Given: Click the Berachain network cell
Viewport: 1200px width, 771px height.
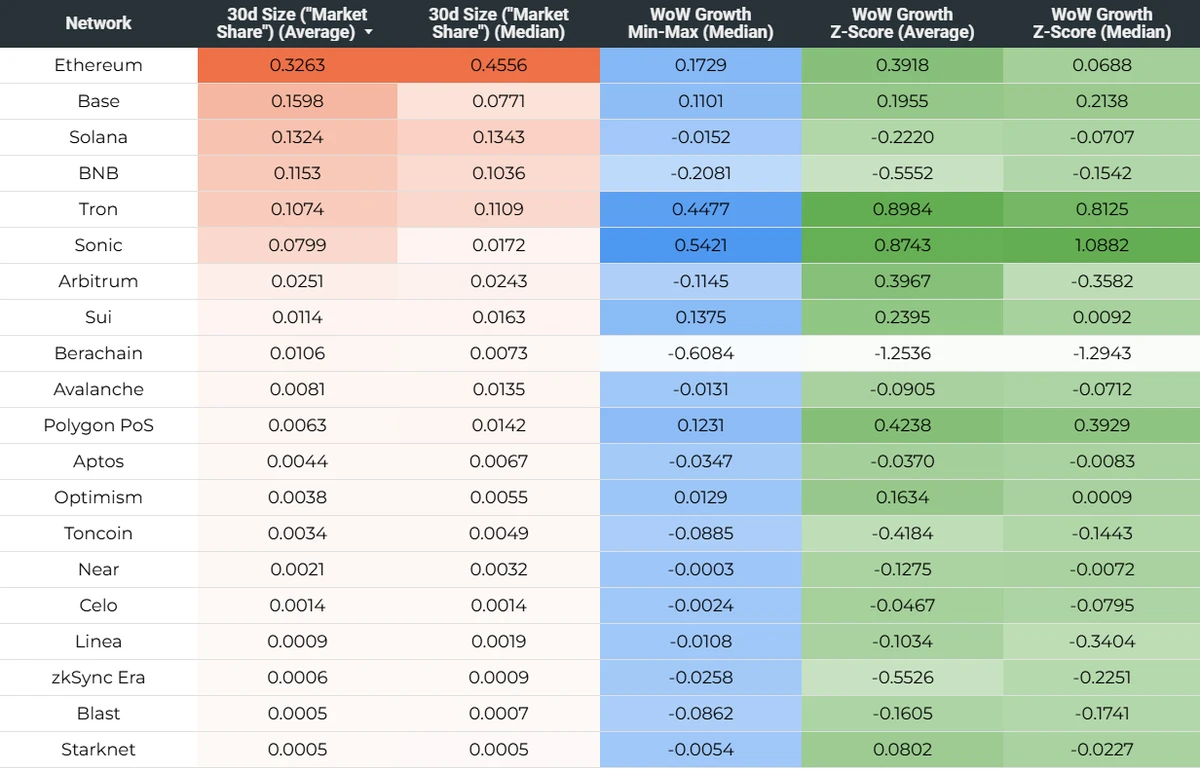Looking at the screenshot, I should point(98,353).
